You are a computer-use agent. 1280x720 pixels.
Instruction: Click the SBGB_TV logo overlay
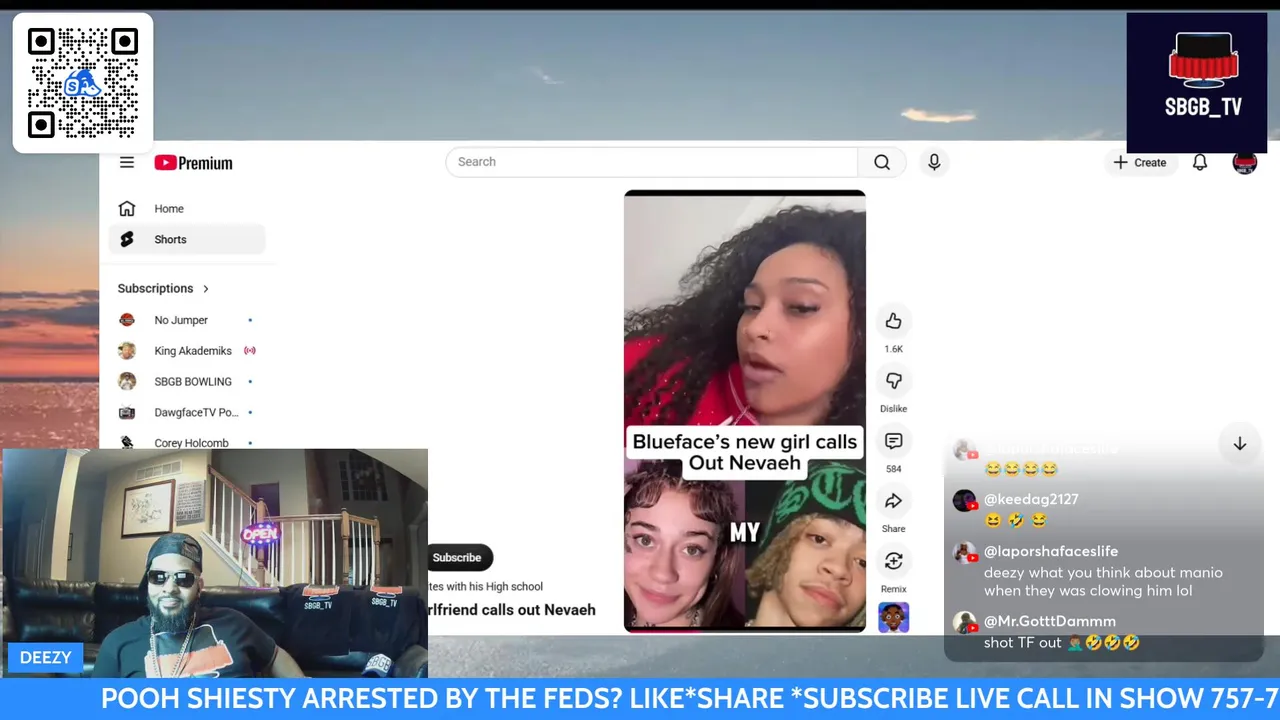click(1197, 83)
